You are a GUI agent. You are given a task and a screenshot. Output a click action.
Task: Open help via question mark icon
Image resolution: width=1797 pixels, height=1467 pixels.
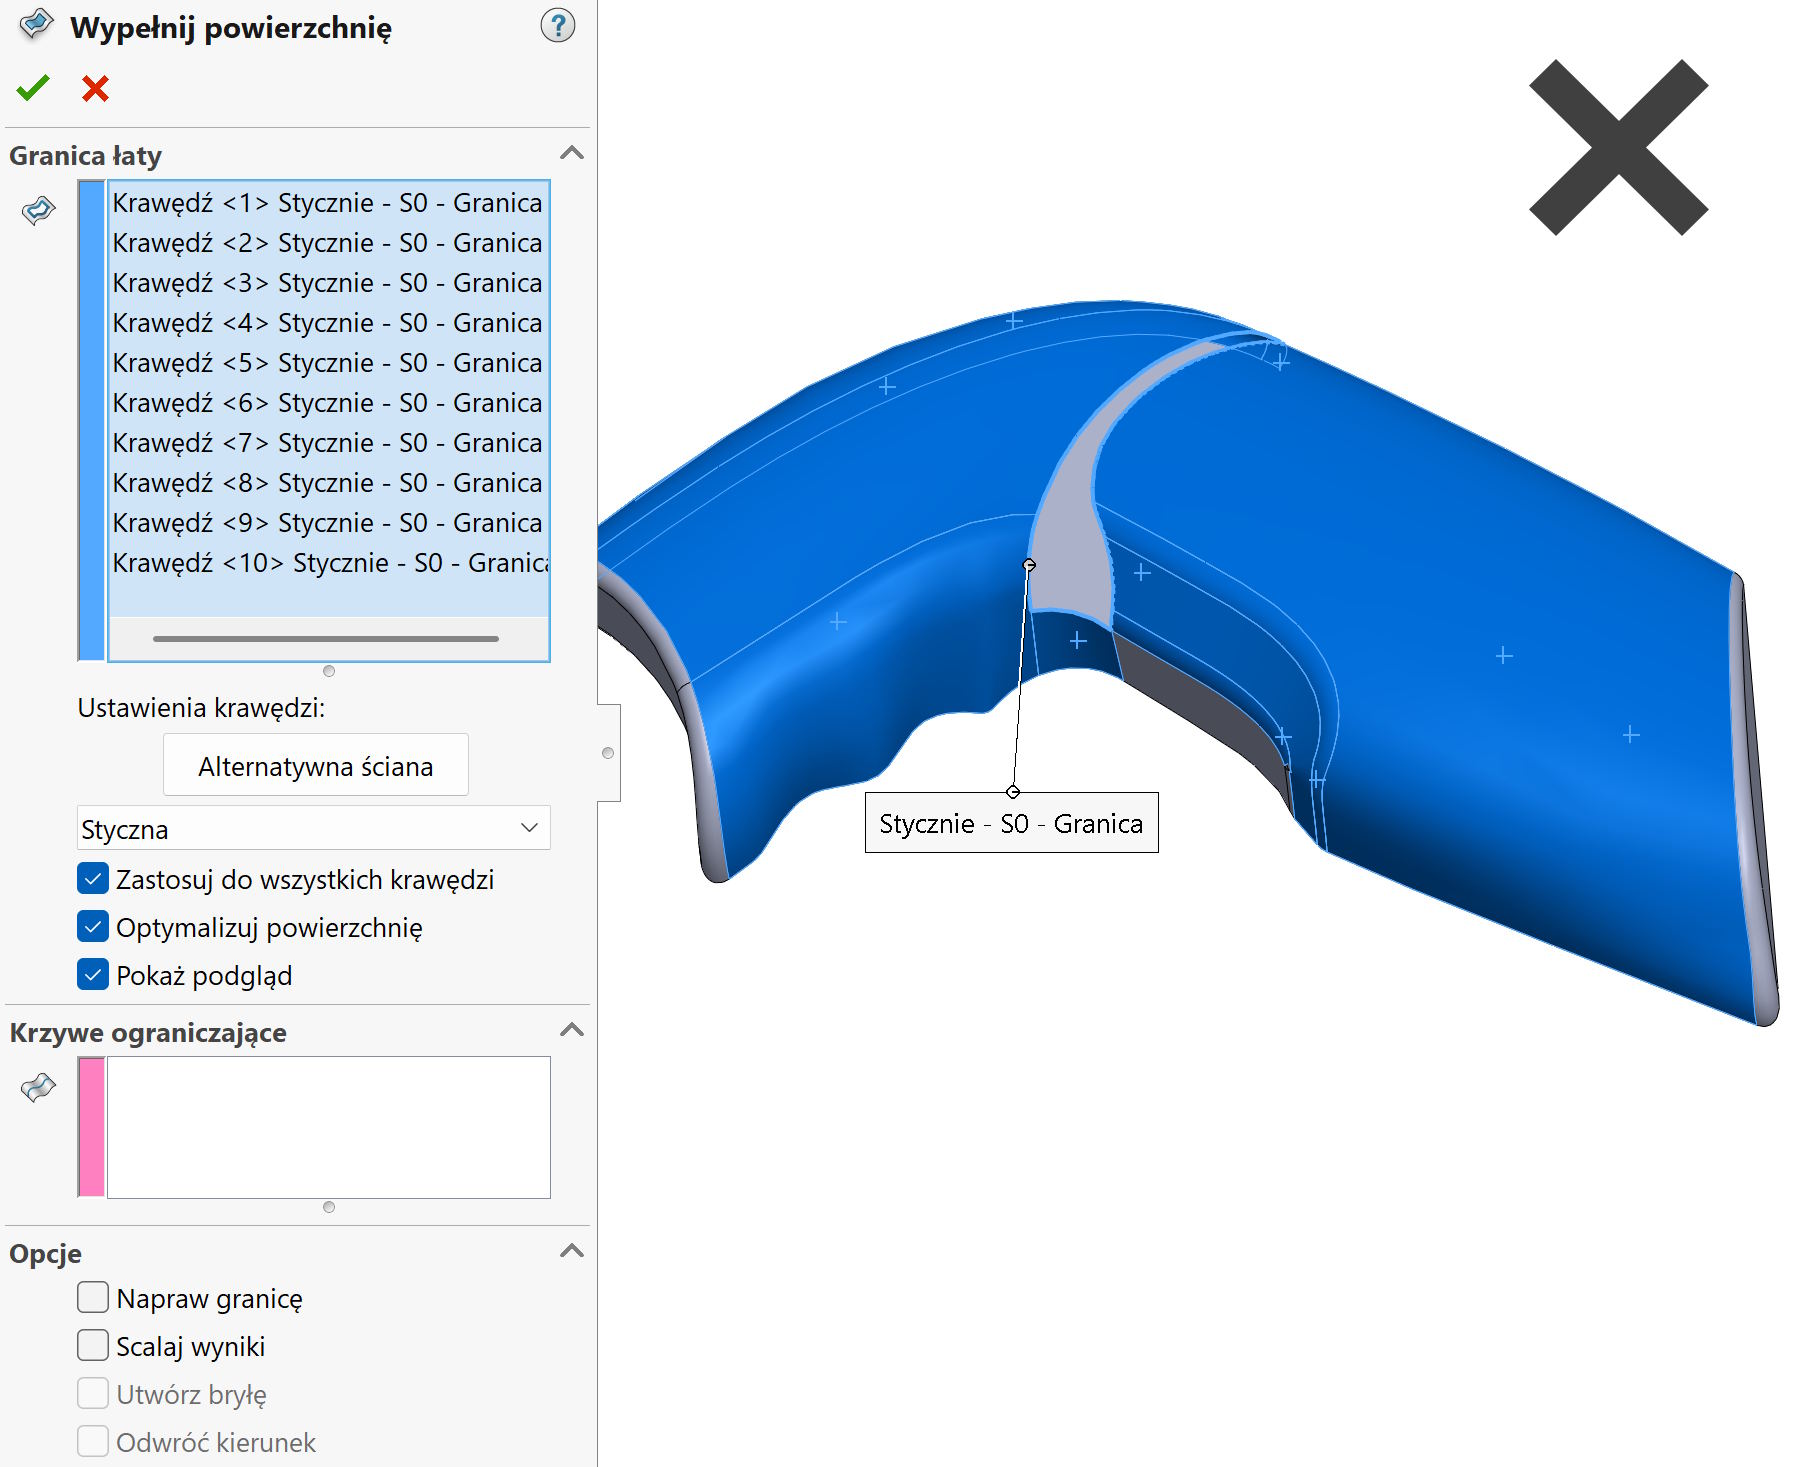(x=557, y=26)
